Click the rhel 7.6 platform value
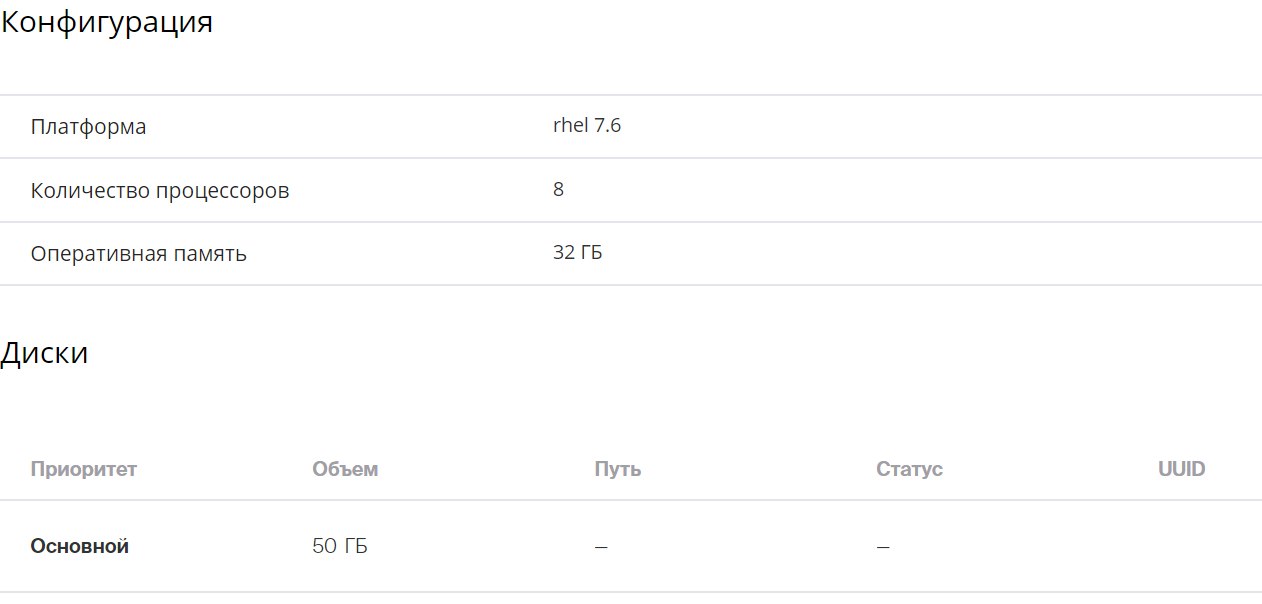1262x604 pixels. pos(587,125)
